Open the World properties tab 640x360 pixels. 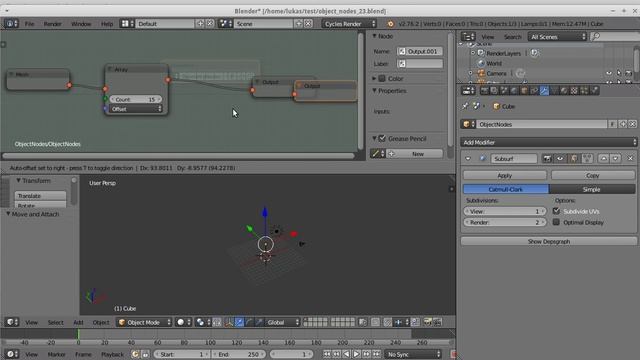pos(514,91)
